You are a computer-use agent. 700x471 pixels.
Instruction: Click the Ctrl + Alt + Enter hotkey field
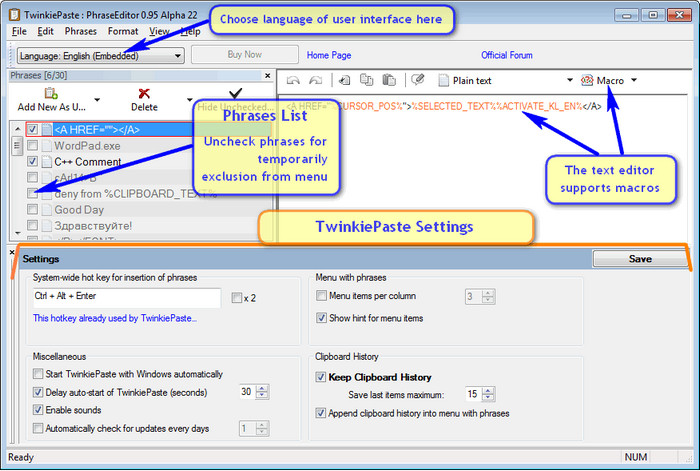coord(127,298)
